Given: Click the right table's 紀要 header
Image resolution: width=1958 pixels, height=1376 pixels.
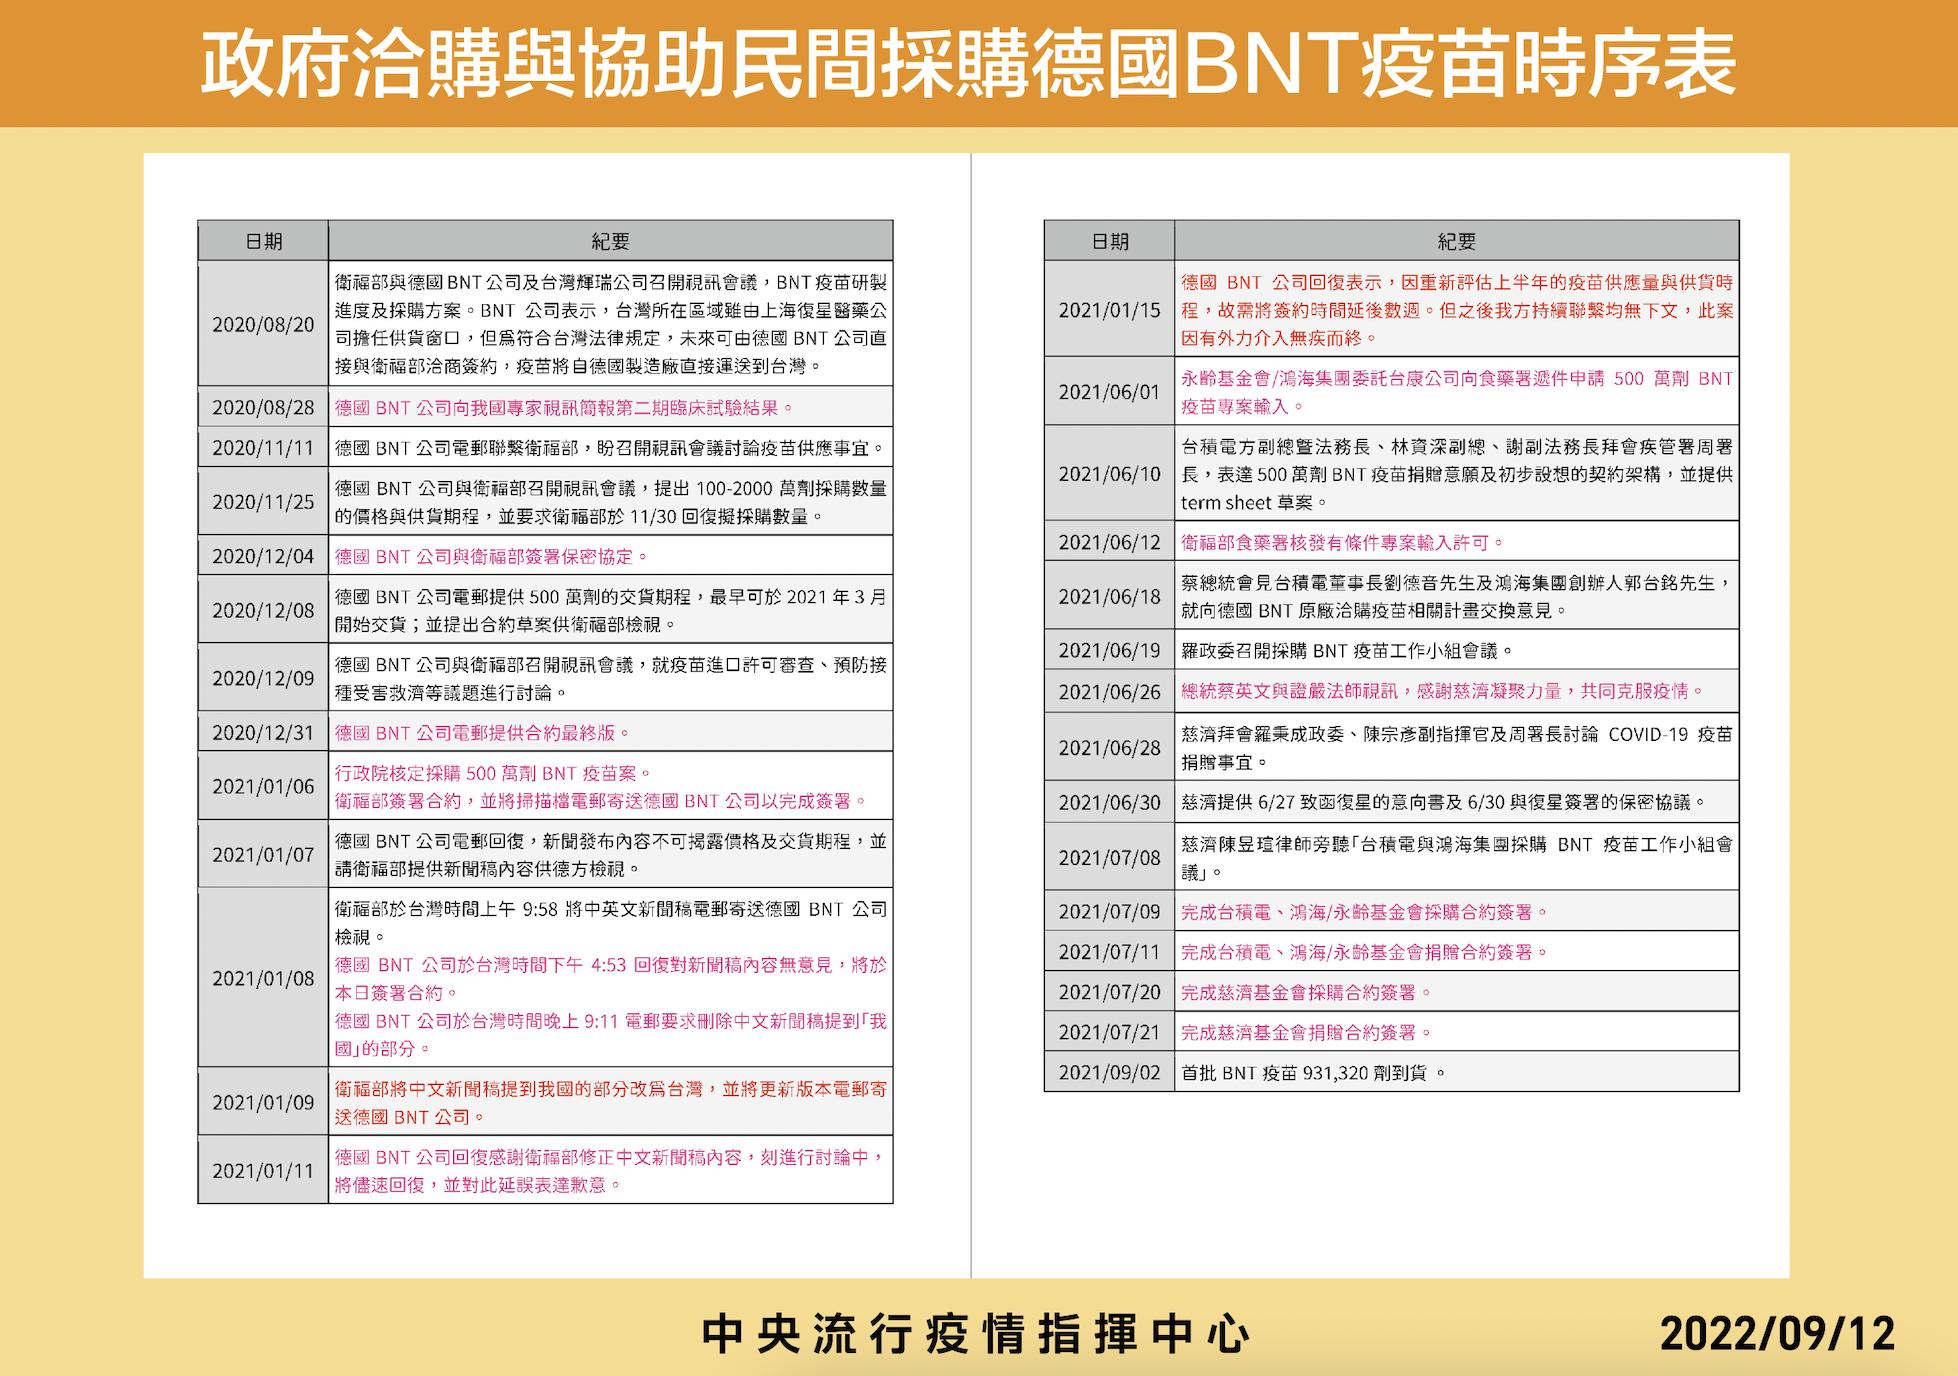Looking at the screenshot, I should [1456, 241].
